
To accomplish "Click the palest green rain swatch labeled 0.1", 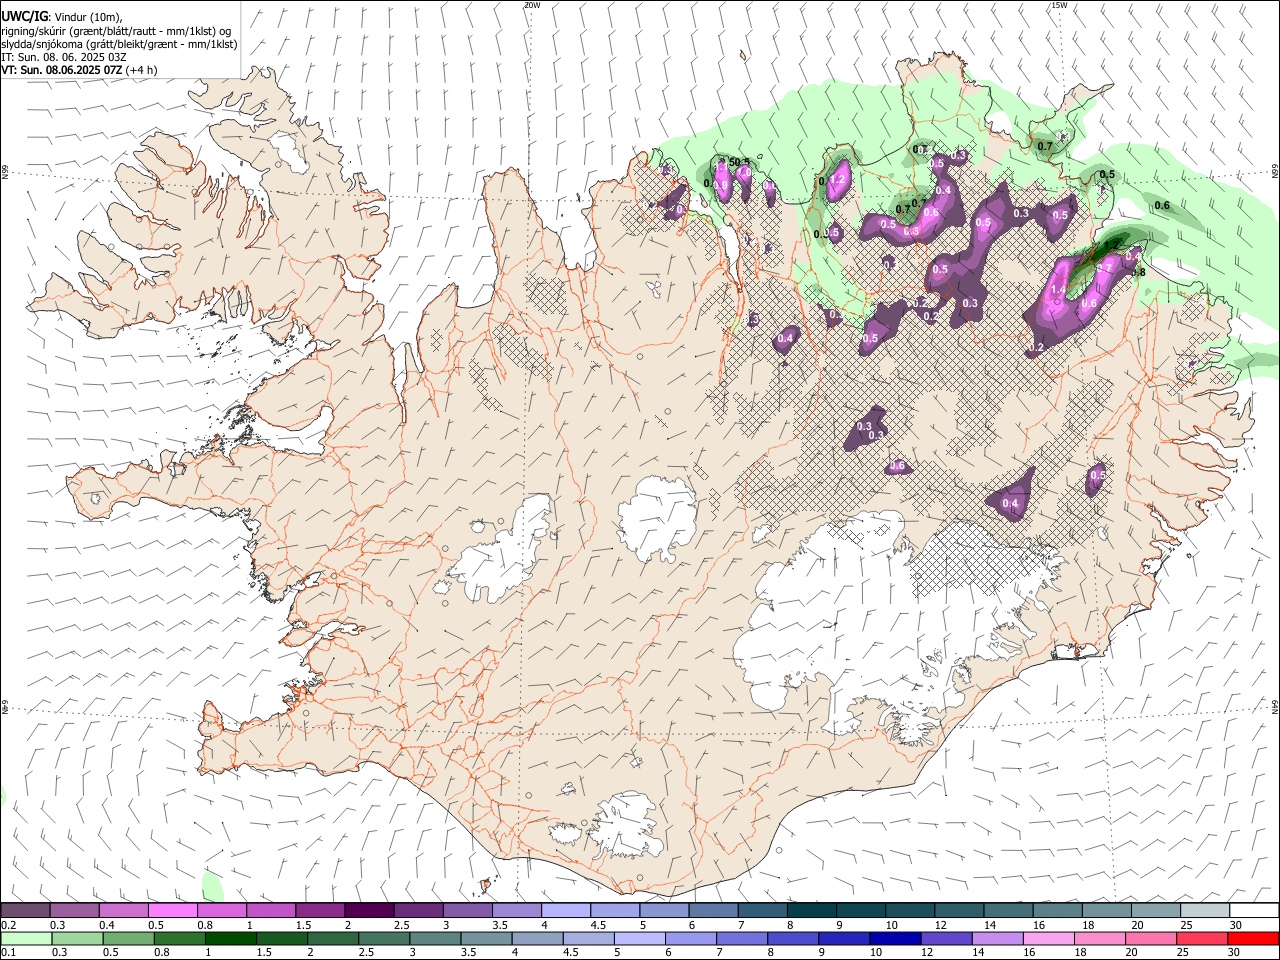I will click(x=26, y=938).
